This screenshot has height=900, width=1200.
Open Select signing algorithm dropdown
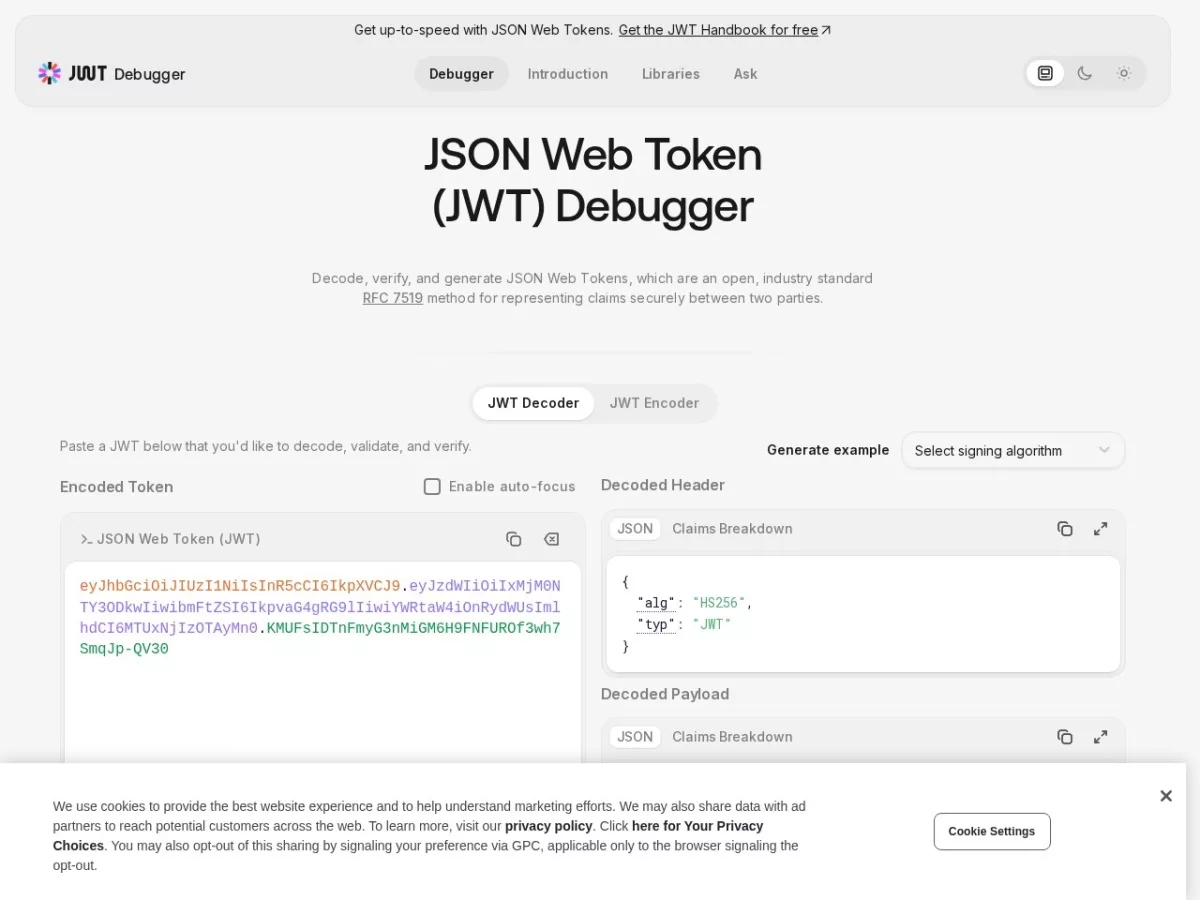click(x=1013, y=451)
